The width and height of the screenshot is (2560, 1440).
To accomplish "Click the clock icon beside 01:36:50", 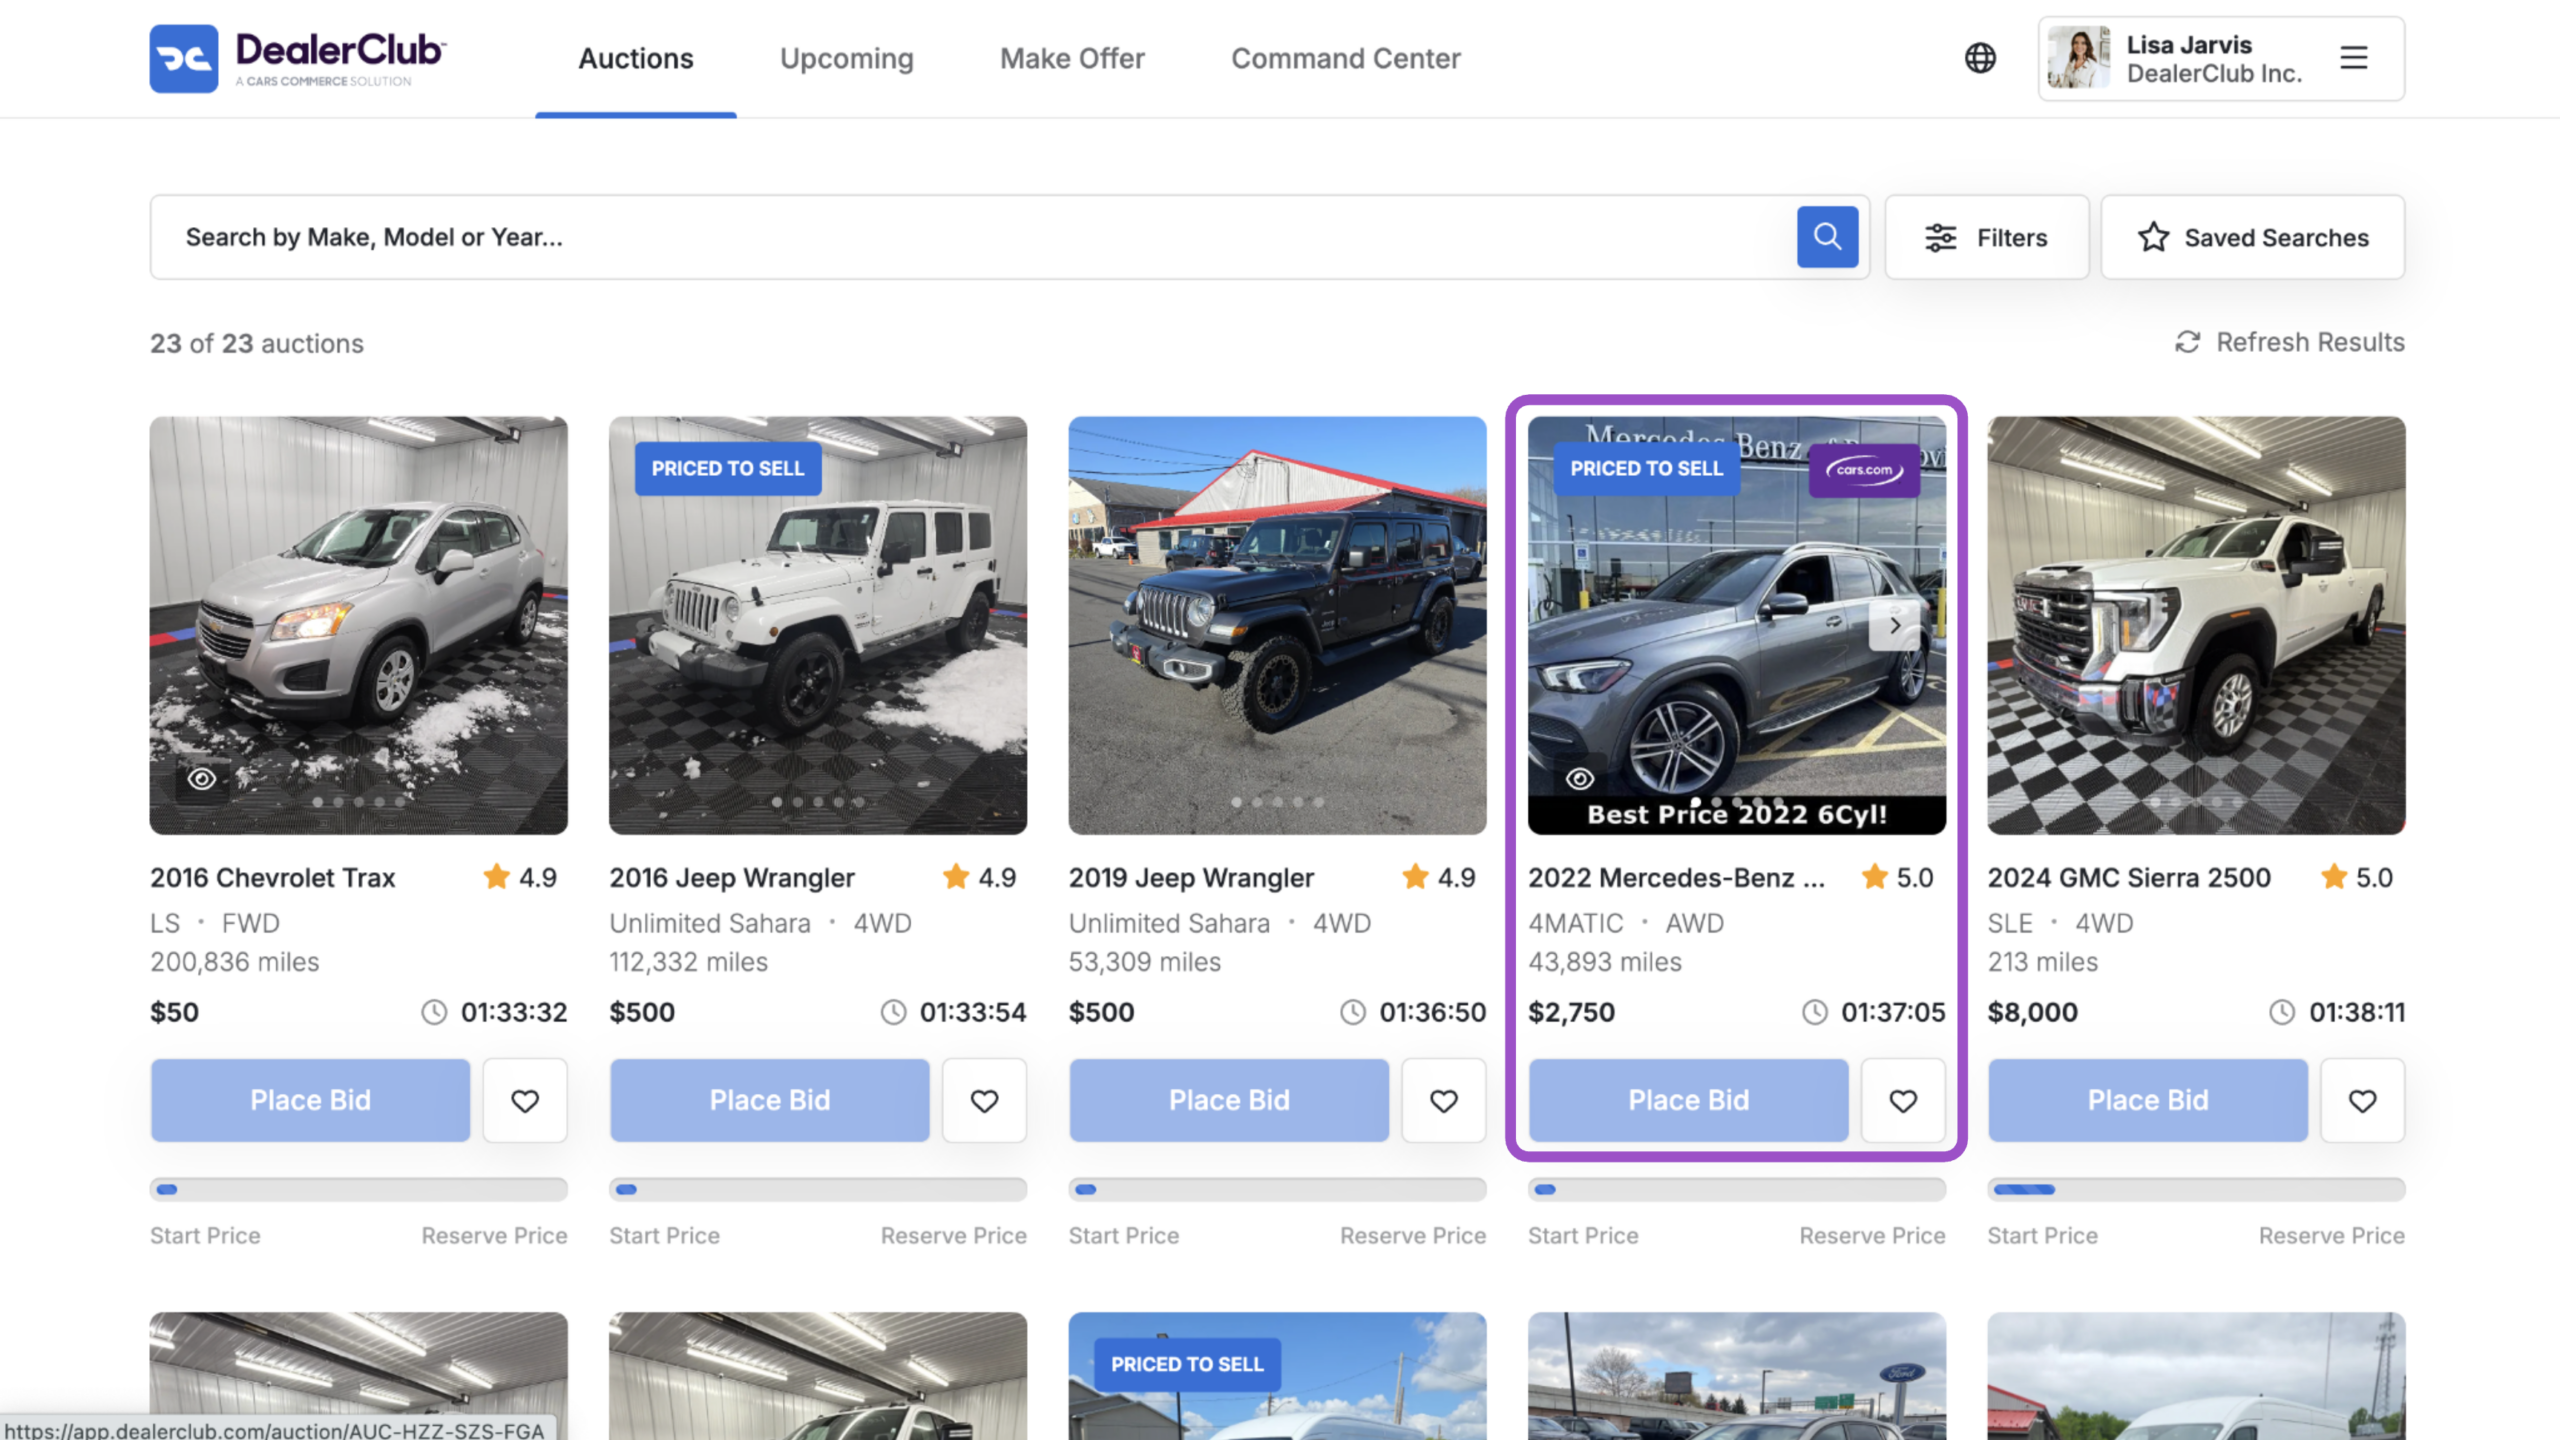I will point(1353,1012).
